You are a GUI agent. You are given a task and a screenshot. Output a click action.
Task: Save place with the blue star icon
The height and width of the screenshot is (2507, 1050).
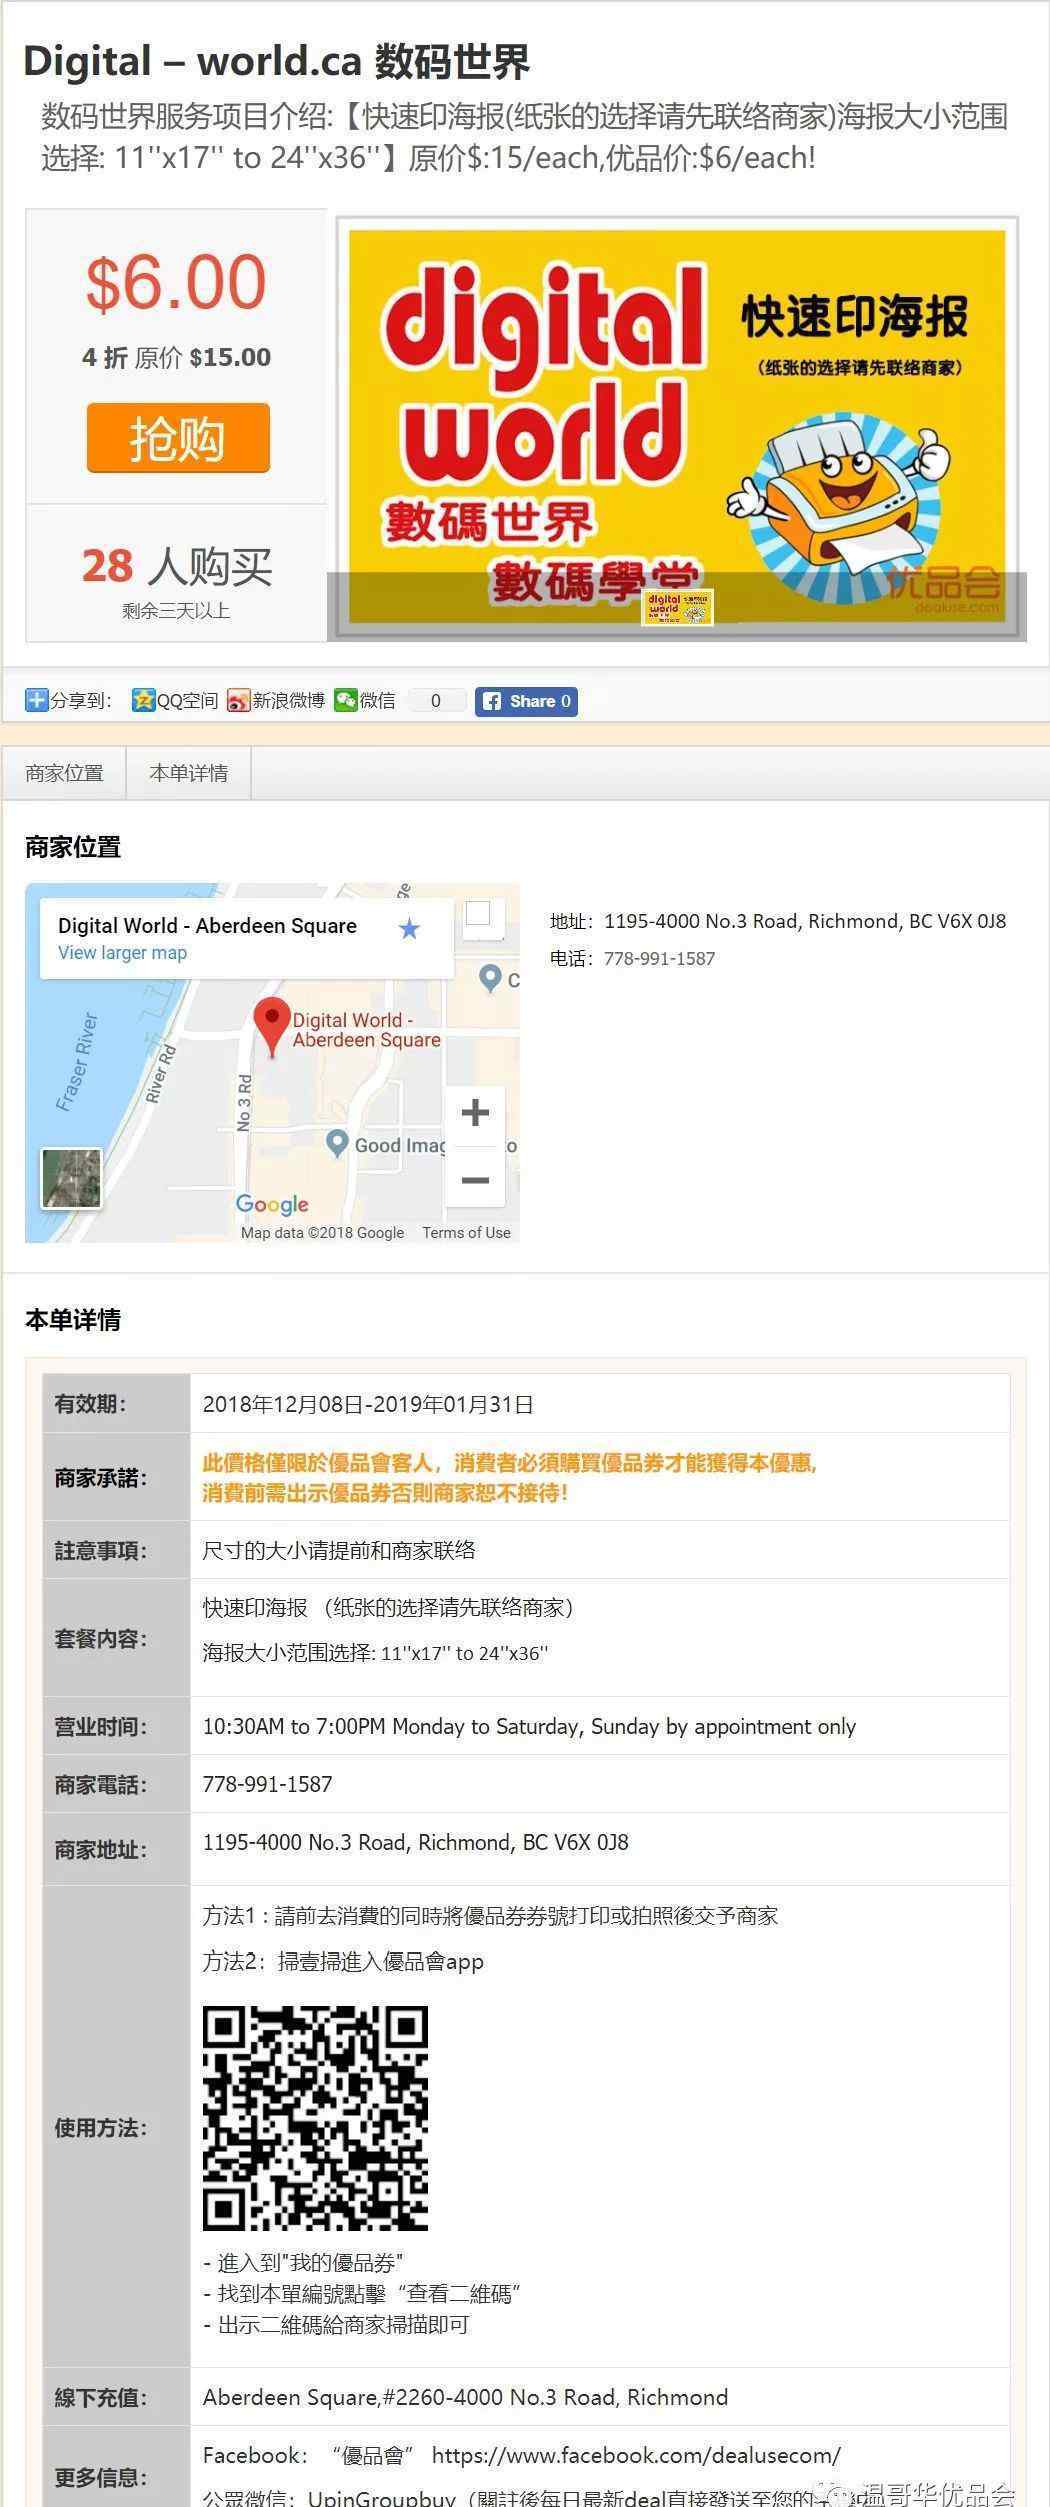coord(409,929)
